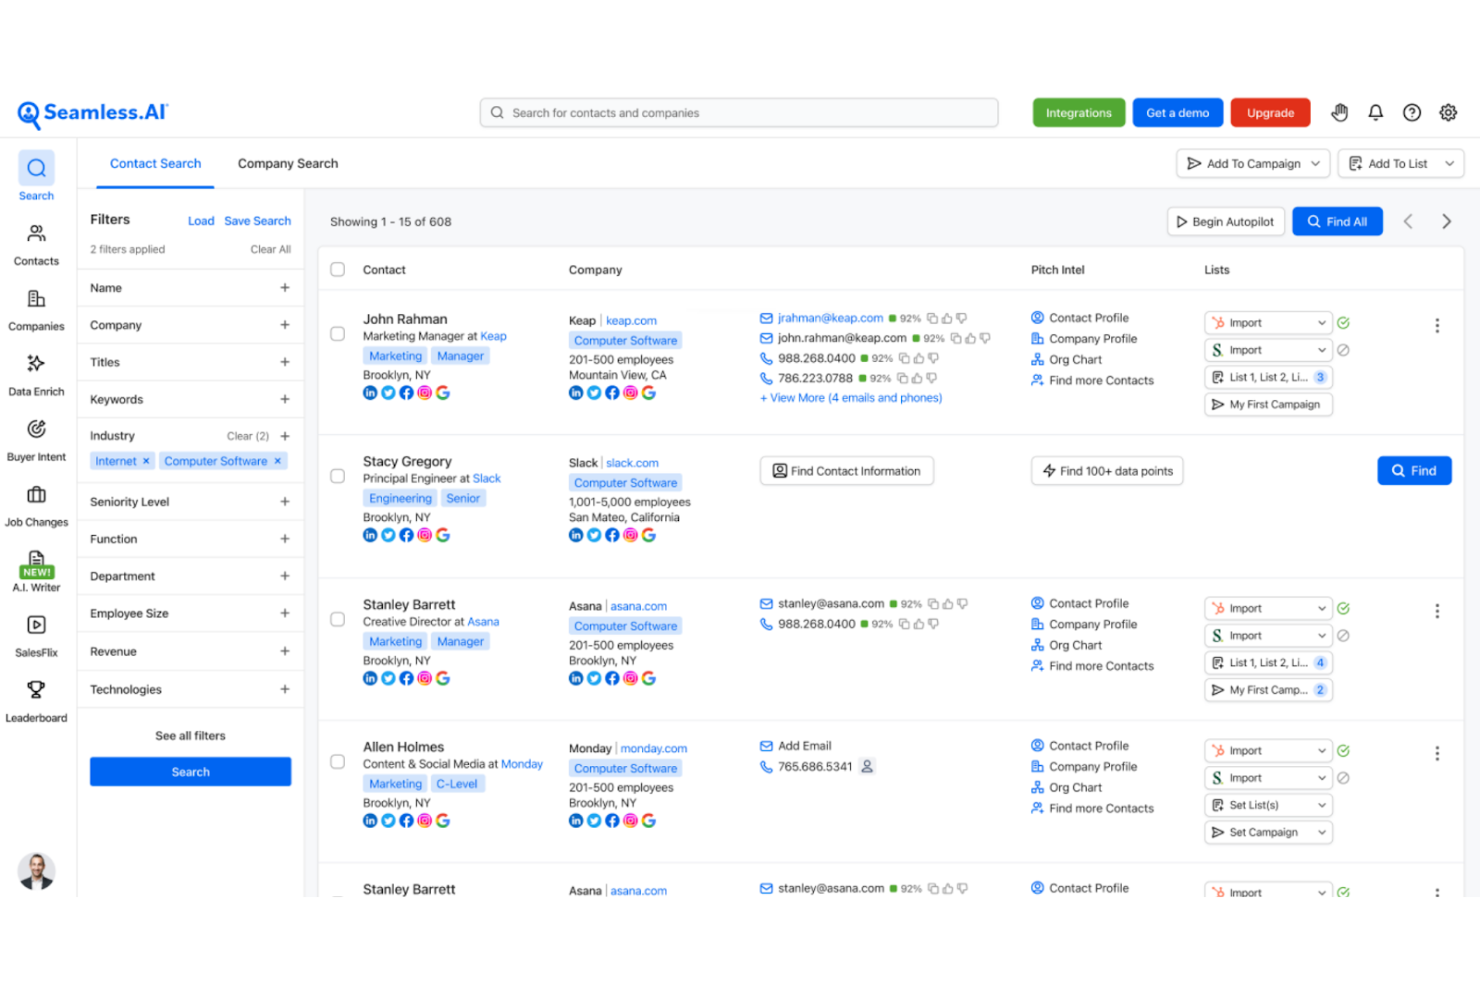Open John Rahman row three-dot menu
This screenshot has height=987, width=1480.
coord(1437,326)
